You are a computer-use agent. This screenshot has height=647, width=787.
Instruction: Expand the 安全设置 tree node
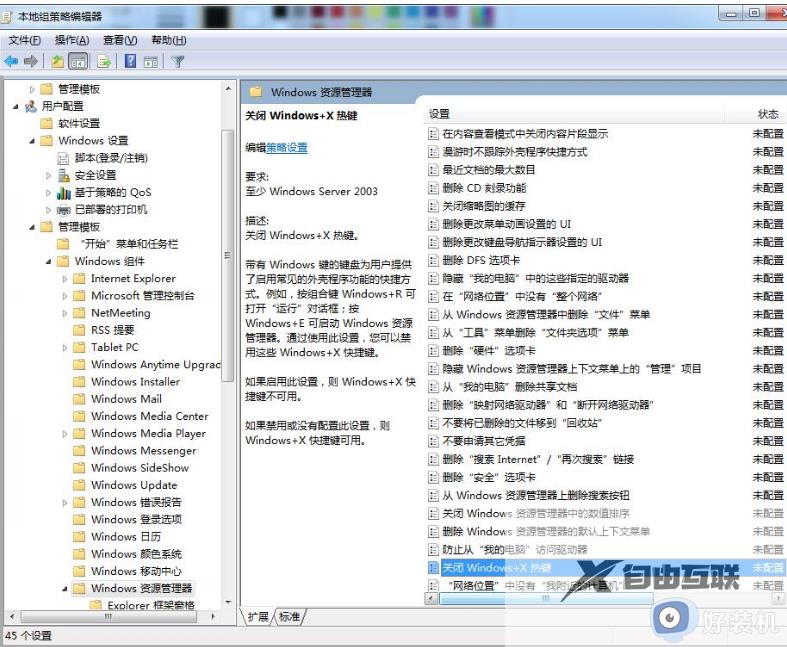tap(48, 176)
